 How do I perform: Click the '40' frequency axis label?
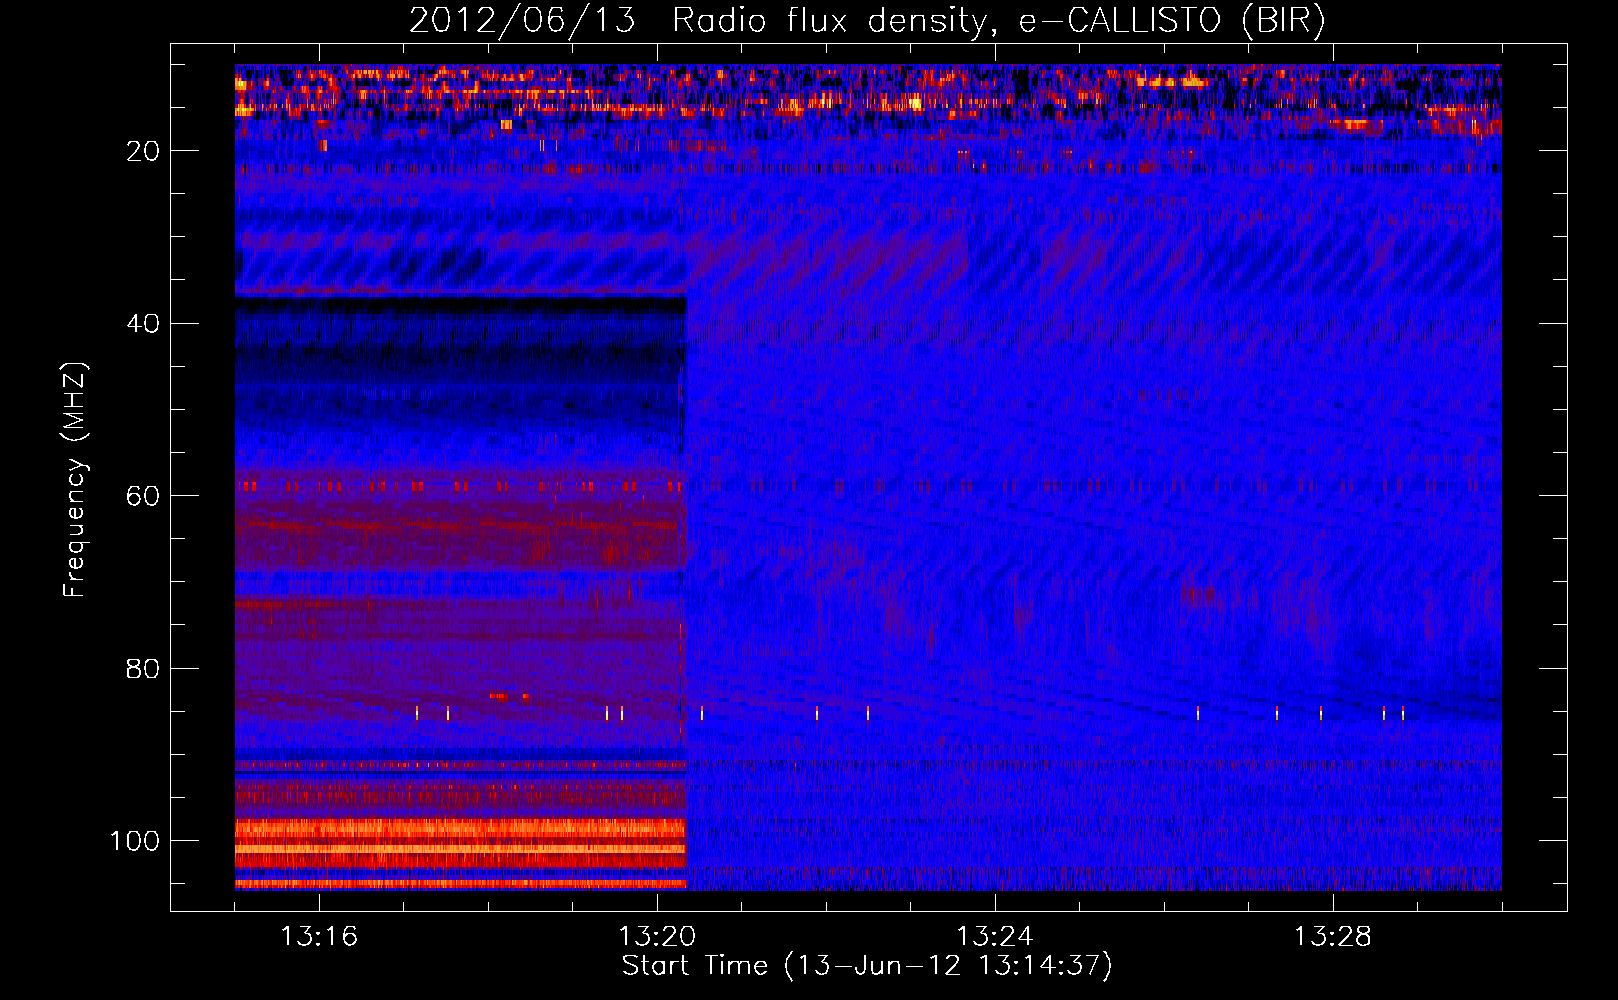point(143,324)
